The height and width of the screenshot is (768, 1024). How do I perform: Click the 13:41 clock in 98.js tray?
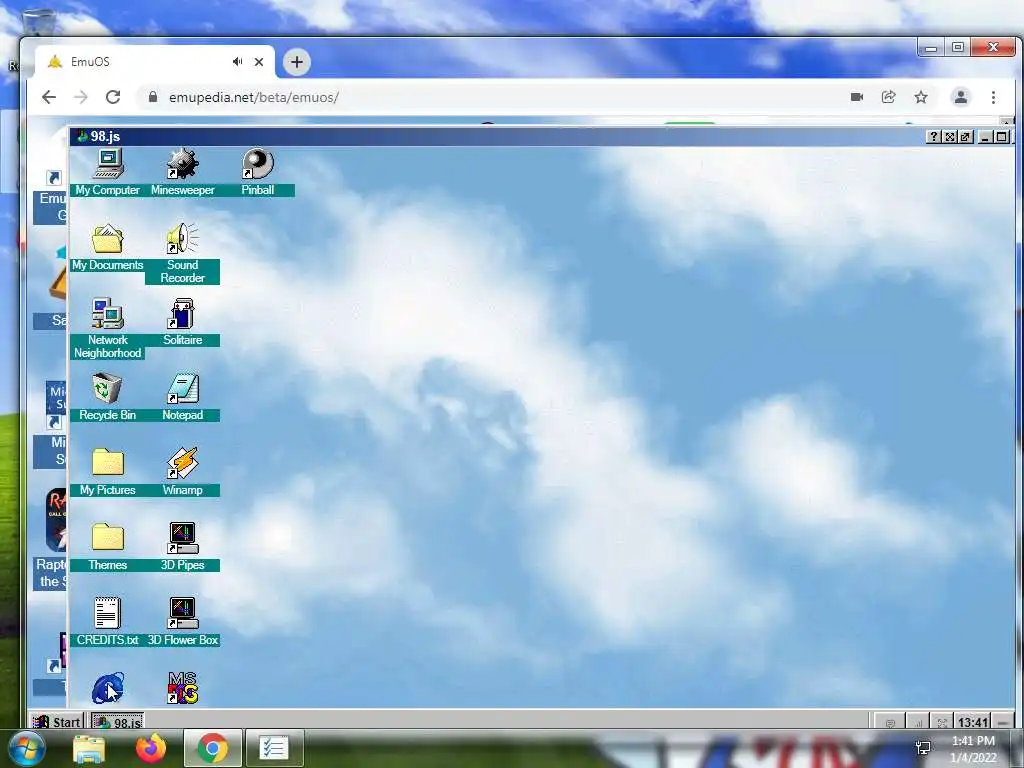point(972,722)
